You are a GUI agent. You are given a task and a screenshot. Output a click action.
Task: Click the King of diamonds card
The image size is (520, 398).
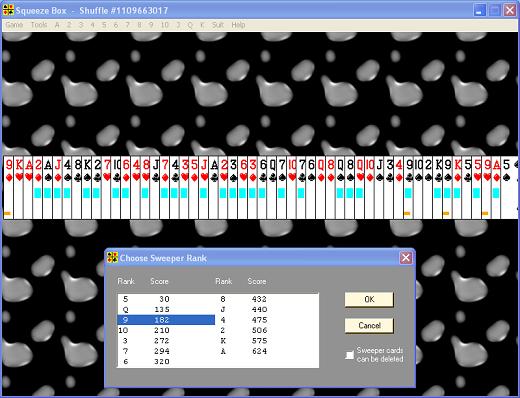click(x=458, y=188)
